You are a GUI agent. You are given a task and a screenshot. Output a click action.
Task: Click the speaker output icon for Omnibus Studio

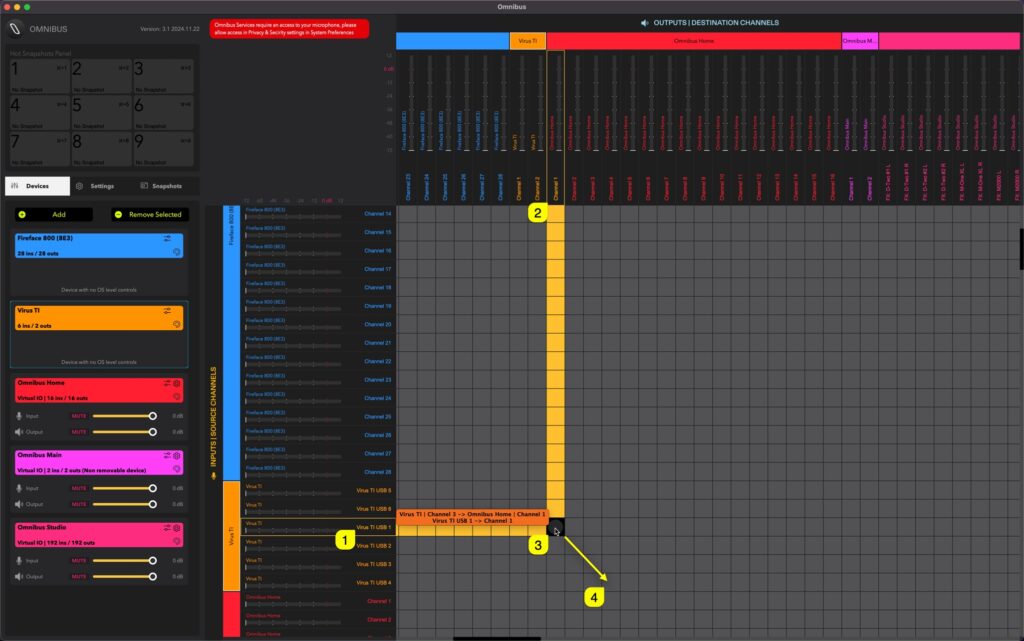click(18, 578)
